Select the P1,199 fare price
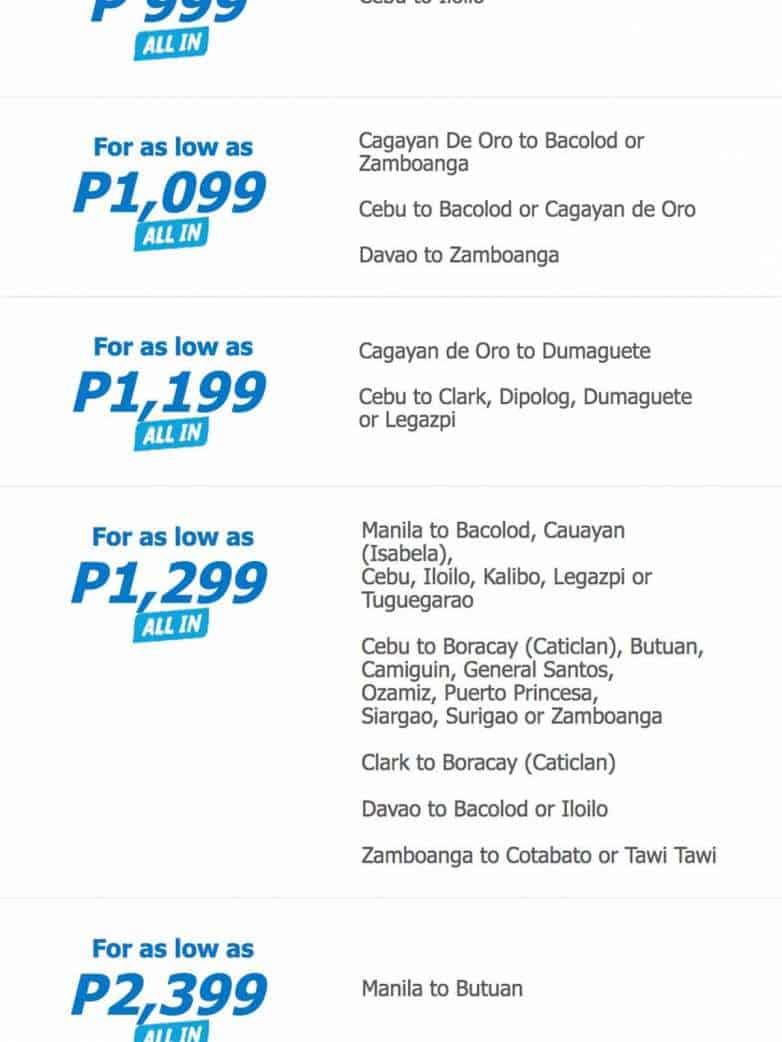The height and width of the screenshot is (1042, 782). [170, 393]
